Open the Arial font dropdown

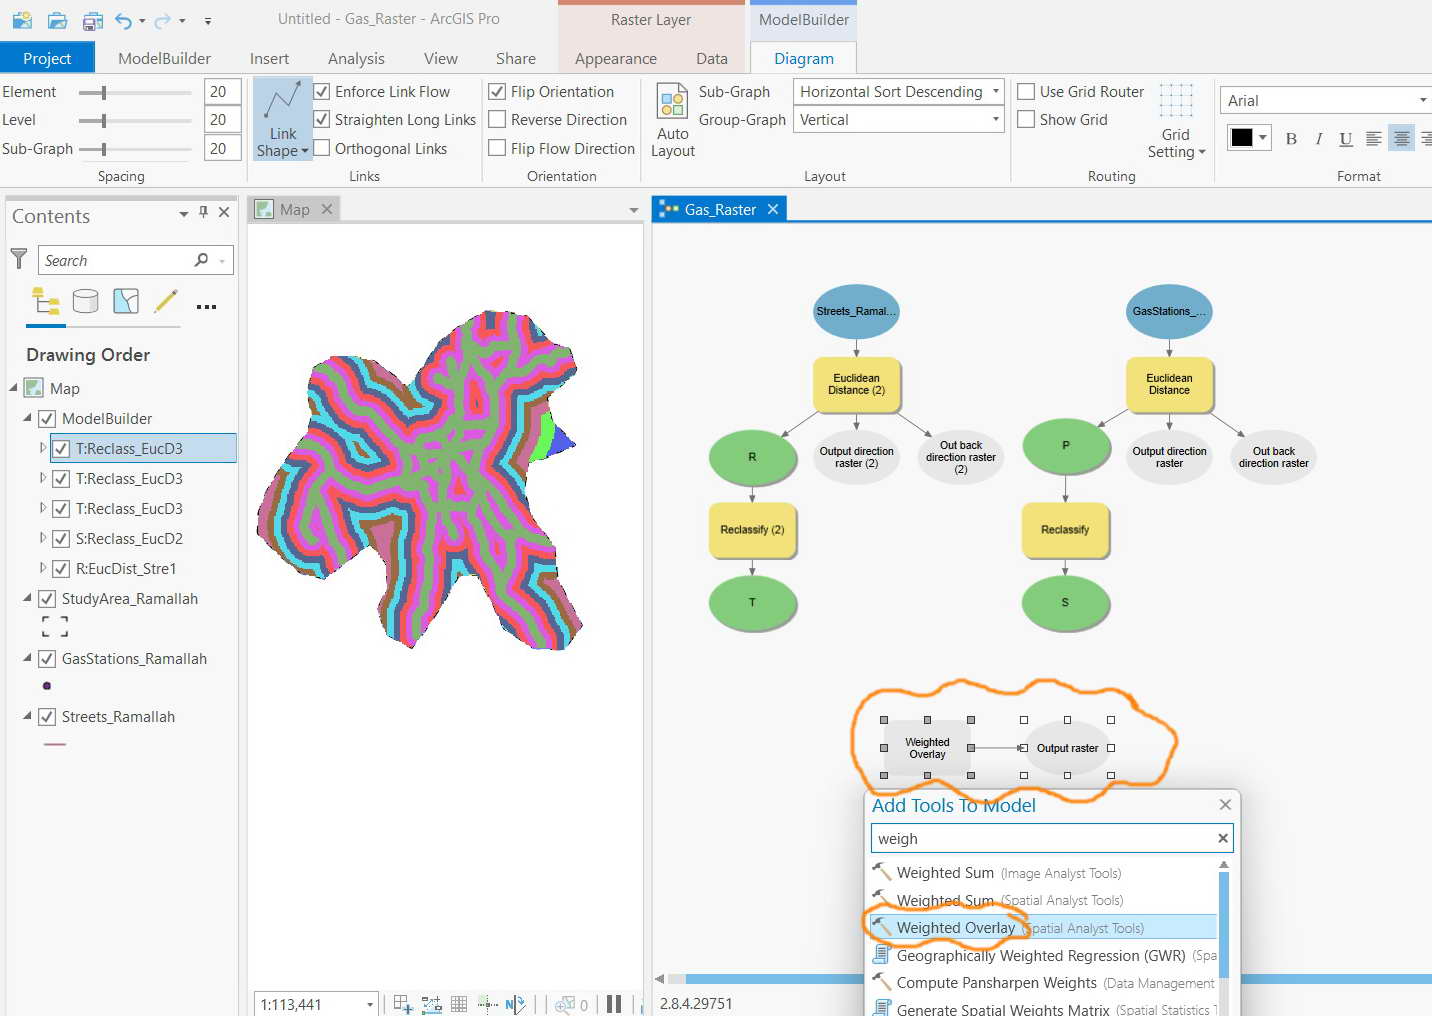click(x=1325, y=100)
